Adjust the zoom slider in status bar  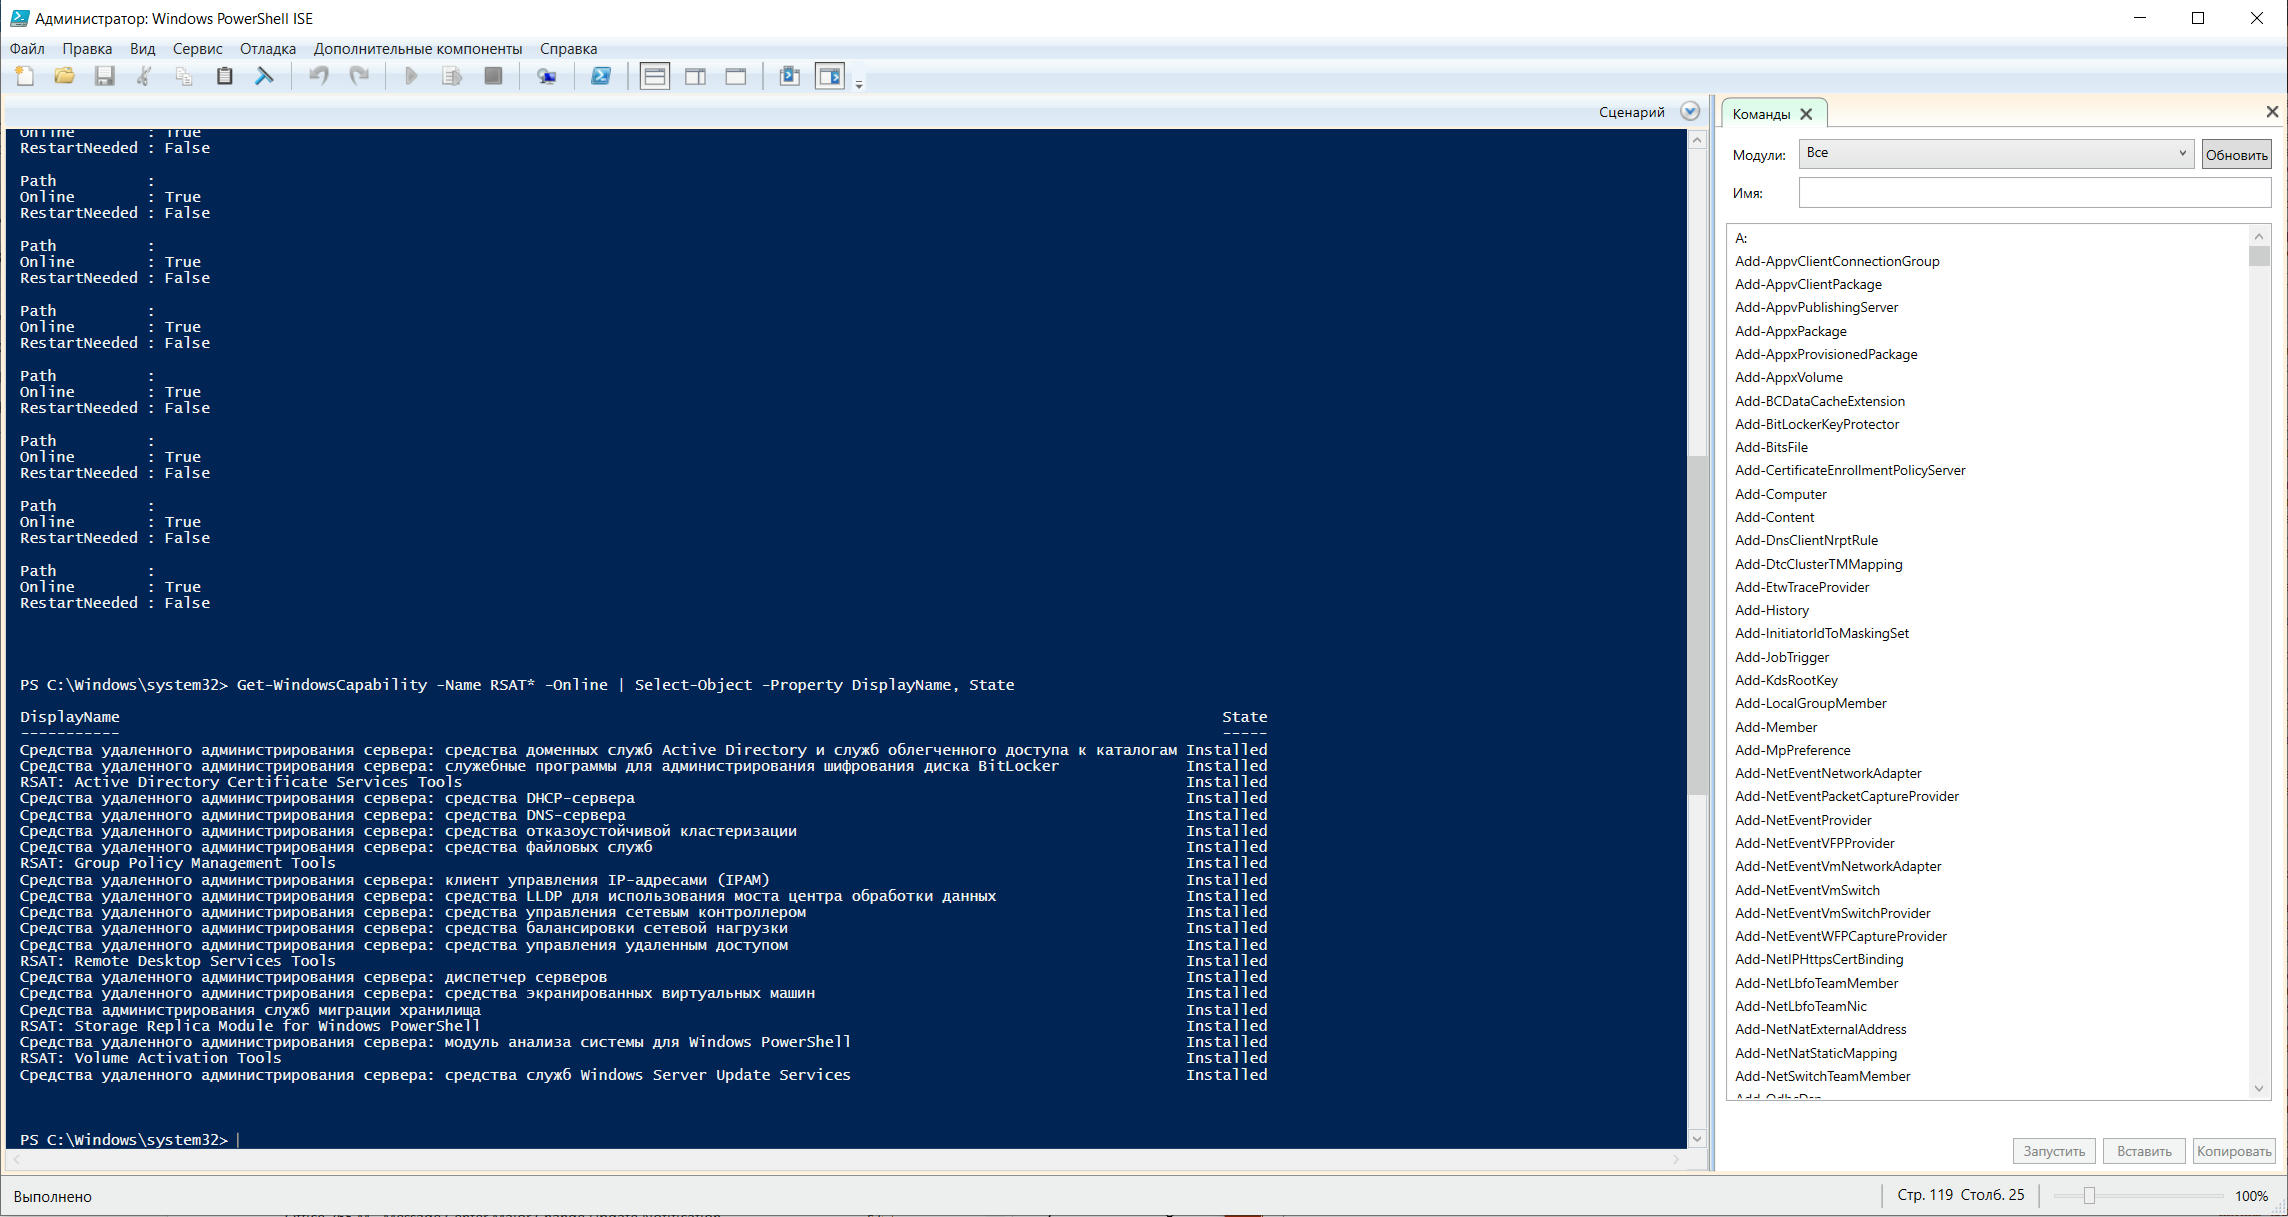2089,1196
